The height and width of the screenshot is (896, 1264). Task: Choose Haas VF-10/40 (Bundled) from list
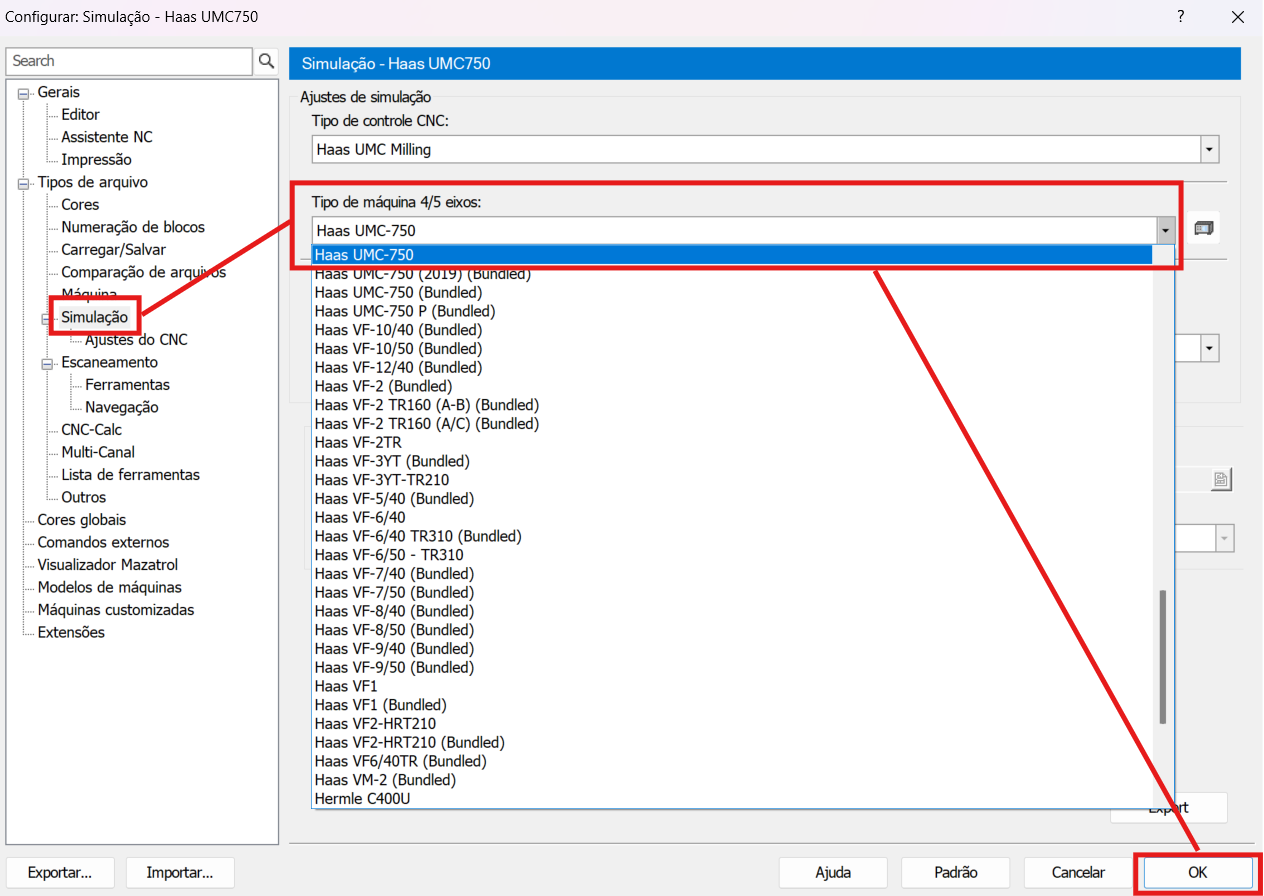click(397, 330)
